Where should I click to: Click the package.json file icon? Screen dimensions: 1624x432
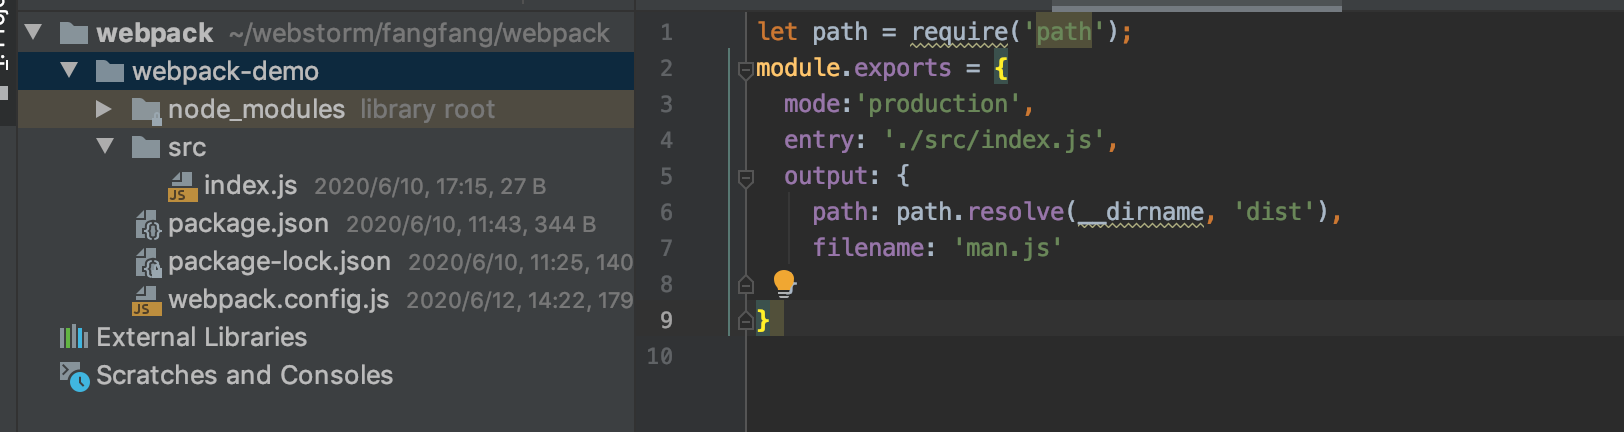(147, 224)
